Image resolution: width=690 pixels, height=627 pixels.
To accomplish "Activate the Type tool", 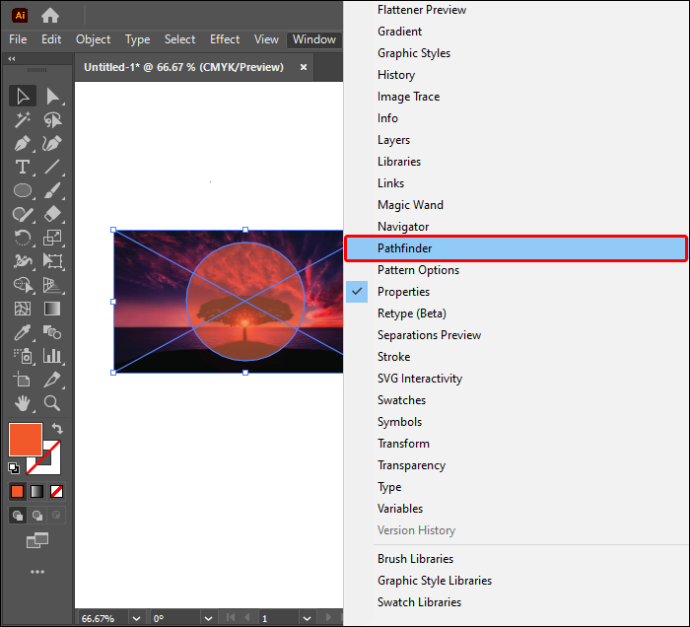I will [22, 167].
